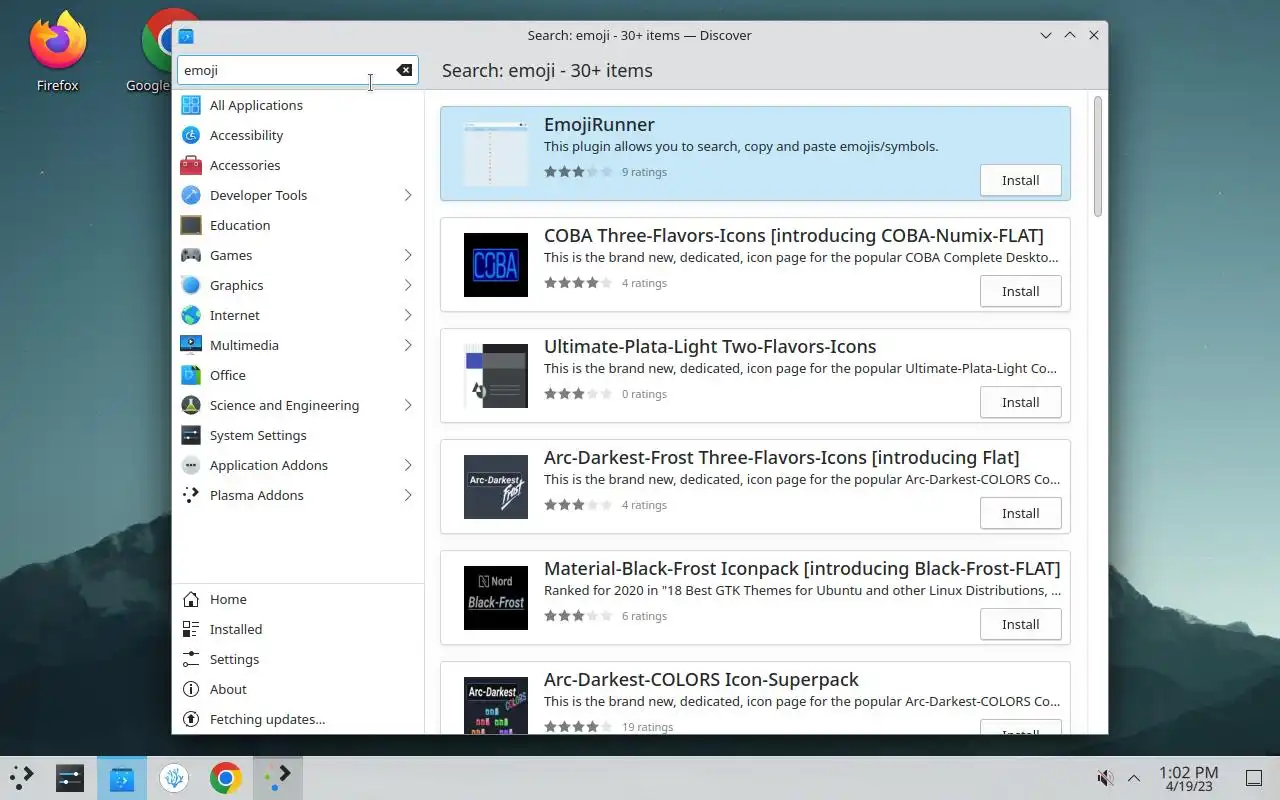Expand the Internet subcategories
The height and width of the screenshot is (800, 1280).
point(408,315)
